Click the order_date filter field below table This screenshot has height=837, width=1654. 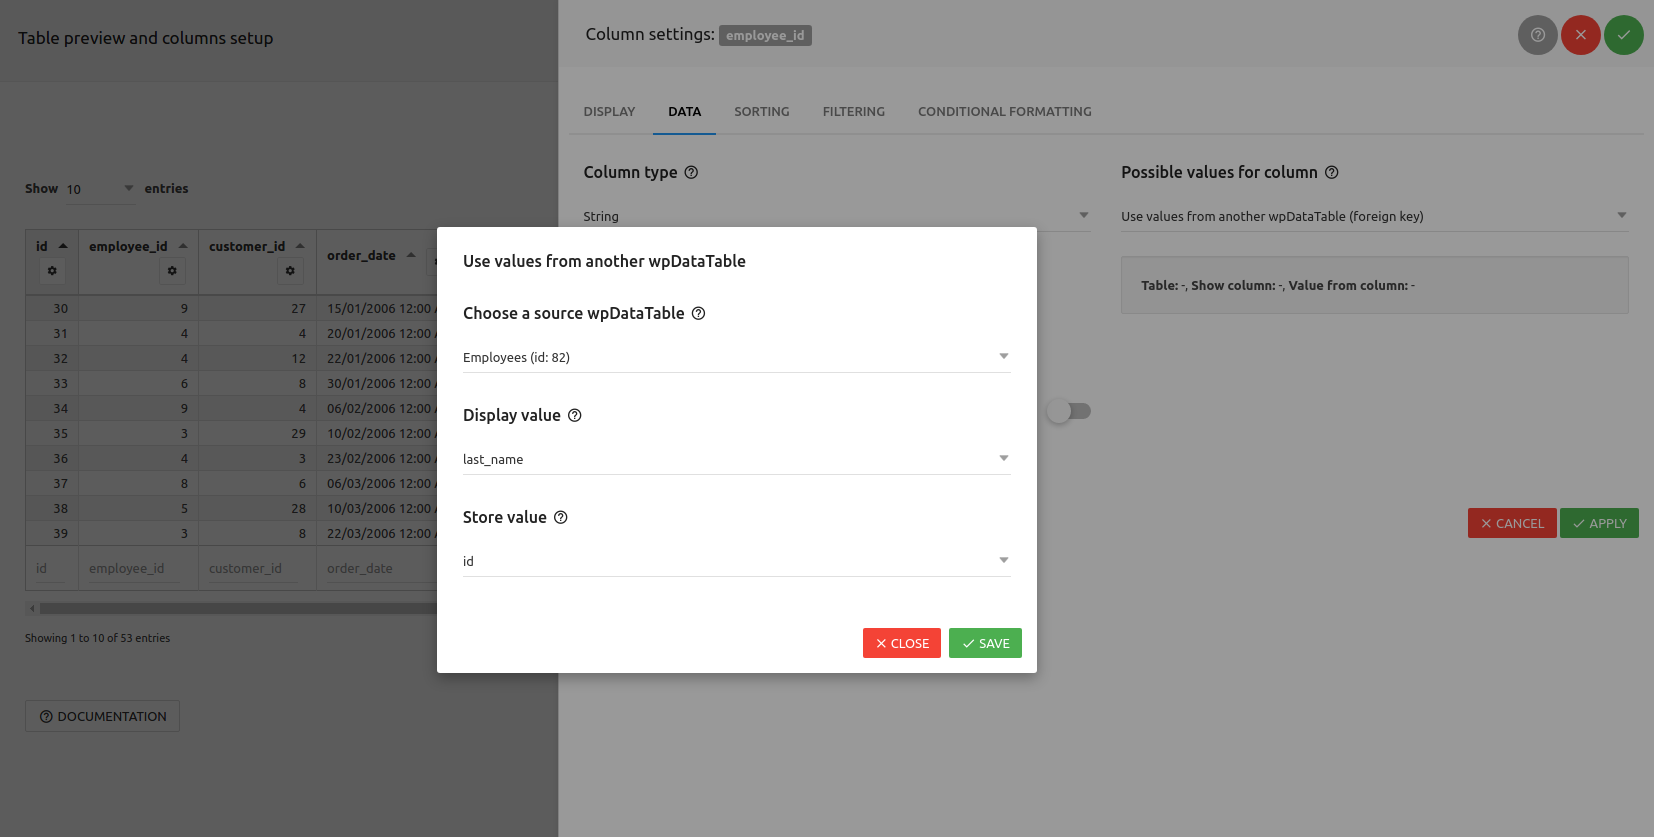tap(380, 568)
